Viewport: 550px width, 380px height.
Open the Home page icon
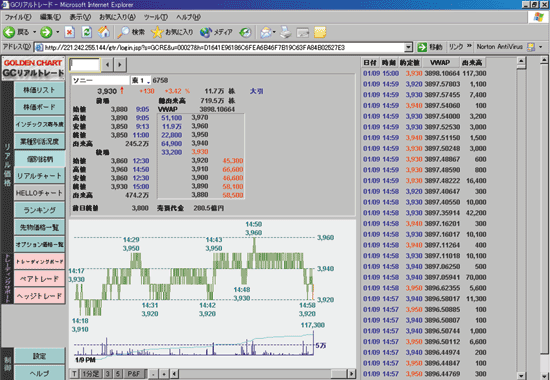(104, 32)
